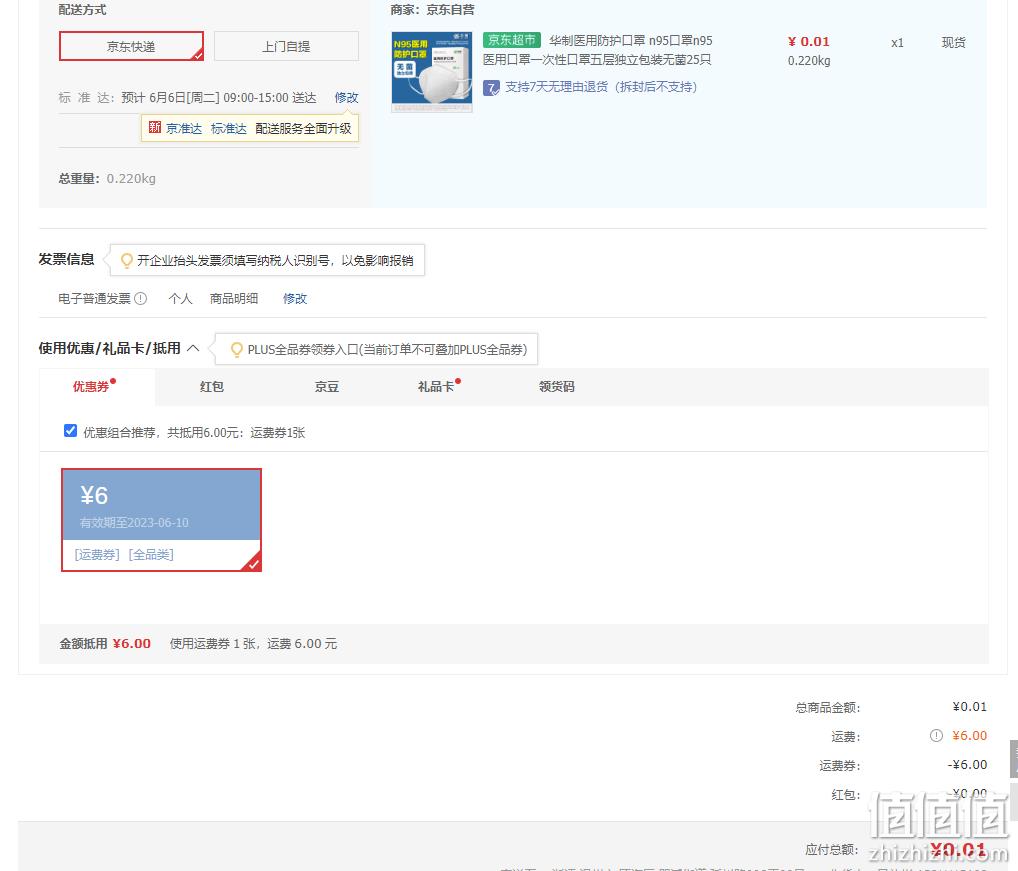
Task: Open product title 华制医用防护口罩
Action: coord(597,50)
